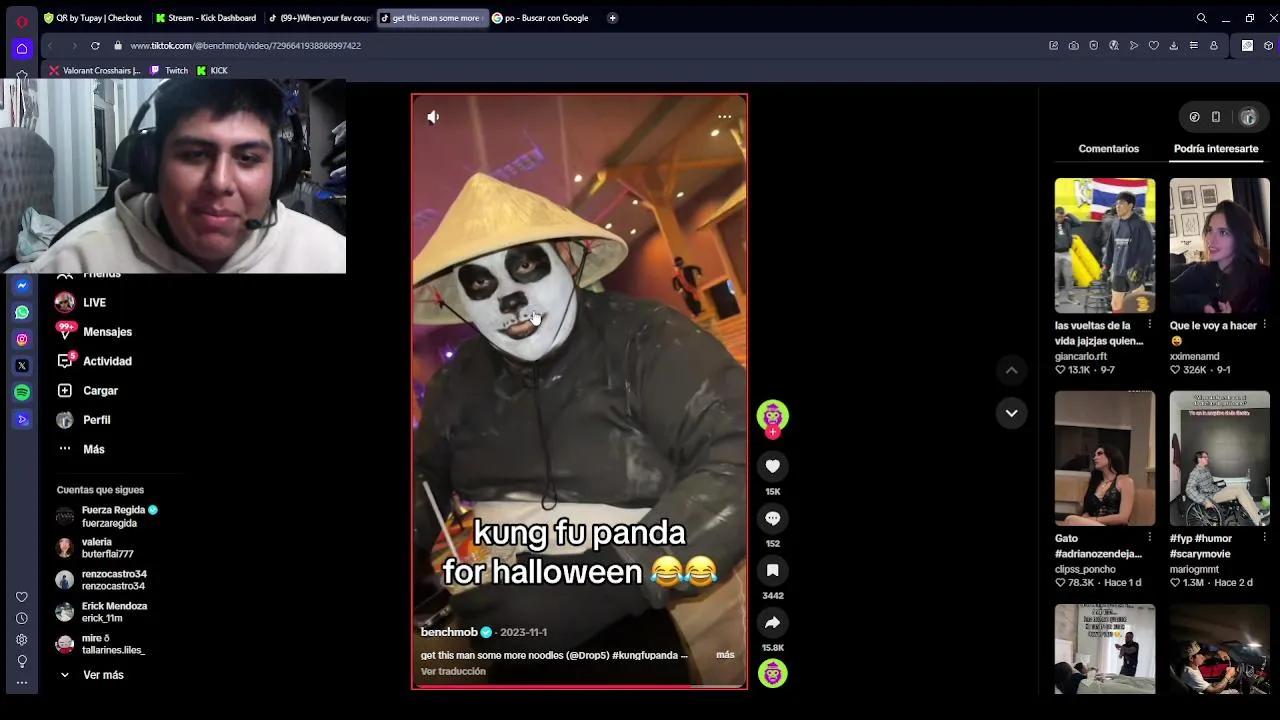Open the video options three-dot menu
The image size is (1280, 720).
(725, 117)
